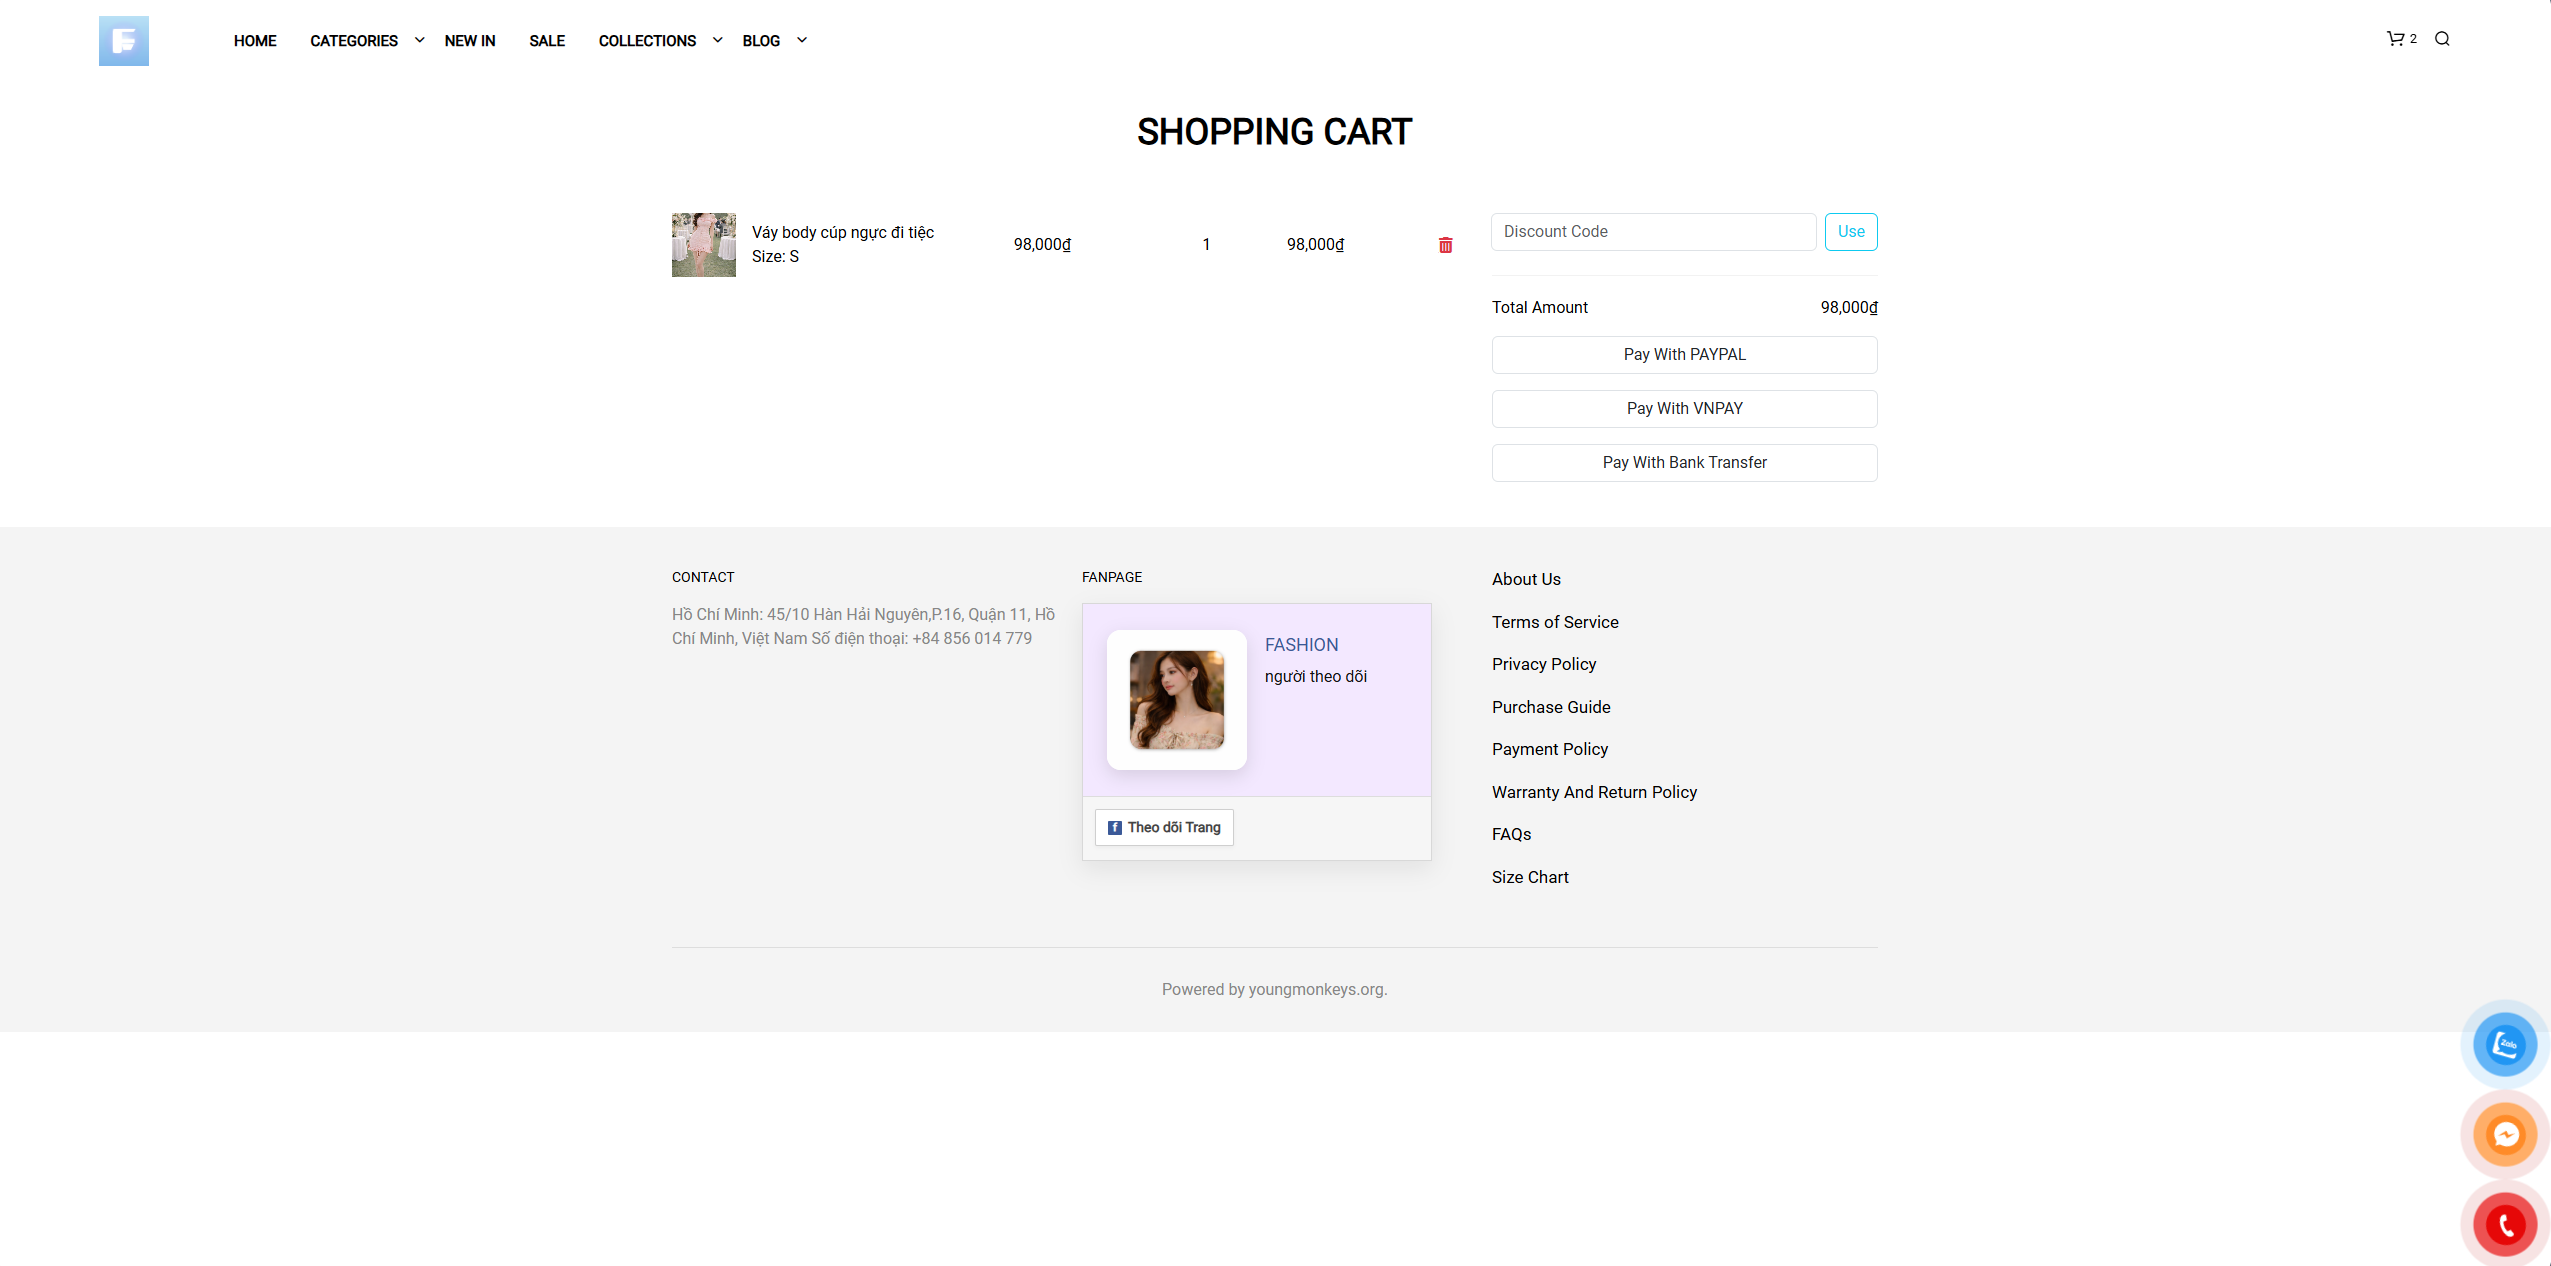Select the New In menu item
Image resolution: width=2551 pixels, height=1266 pixels.
click(470, 41)
